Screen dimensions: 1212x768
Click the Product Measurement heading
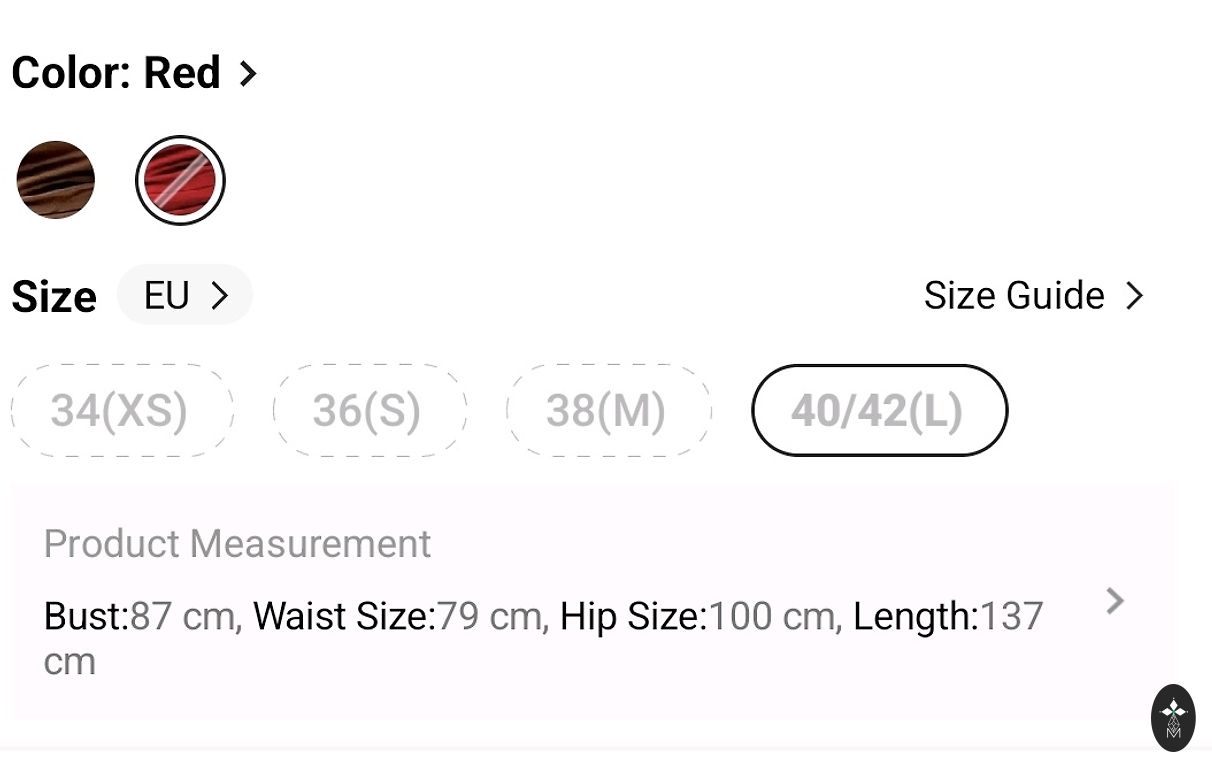coord(237,543)
